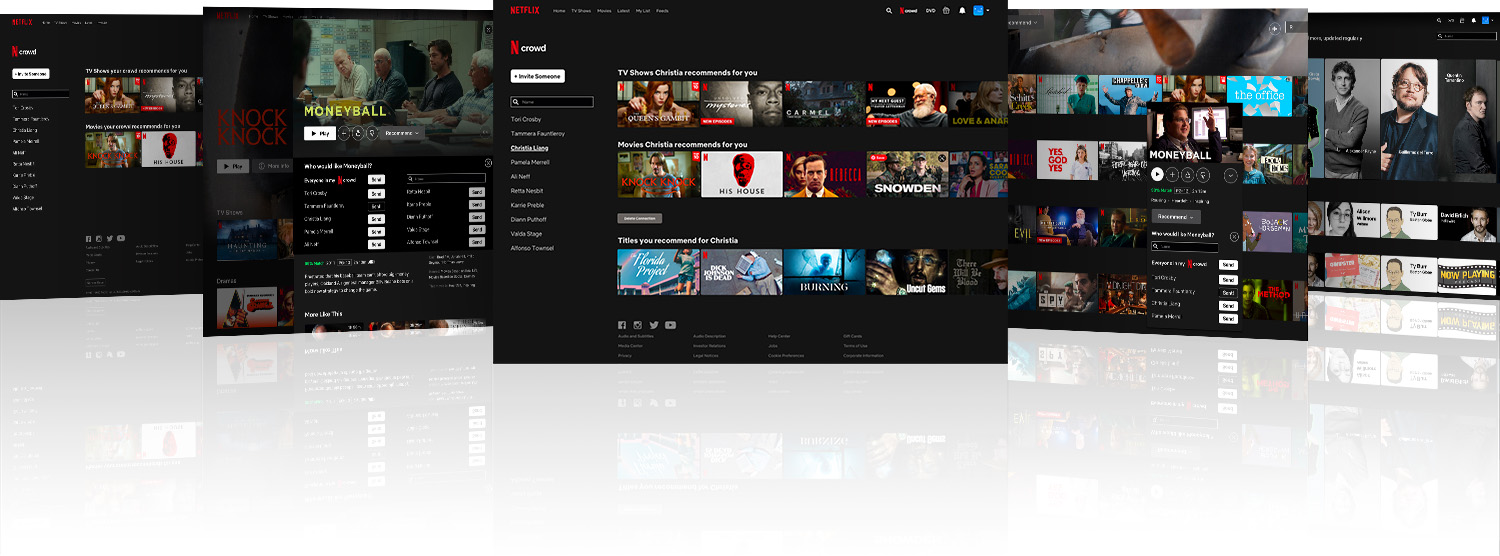Screen dimensions: 1500x556
Task: Open The Queen's Gambit thumbnail
Action: 658,104
